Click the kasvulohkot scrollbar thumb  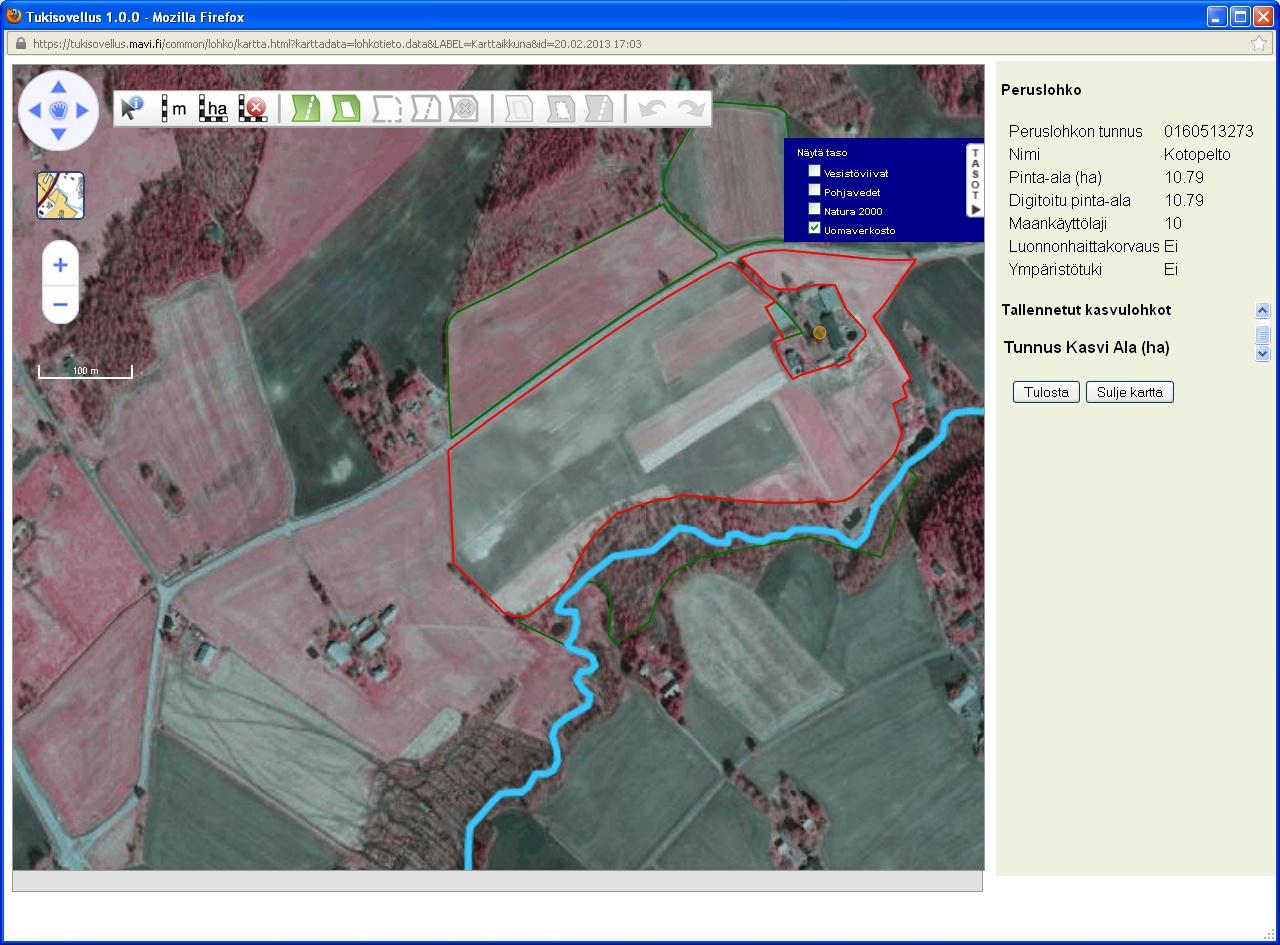point(1262,334)
